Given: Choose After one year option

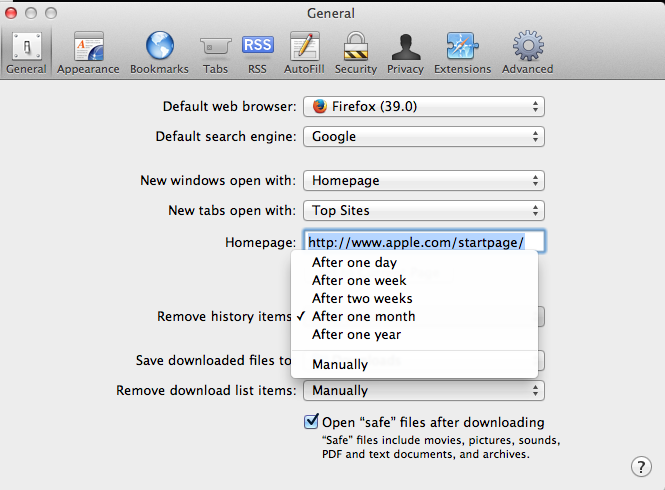Looking at the screenshot, I should tap(414, 334).
